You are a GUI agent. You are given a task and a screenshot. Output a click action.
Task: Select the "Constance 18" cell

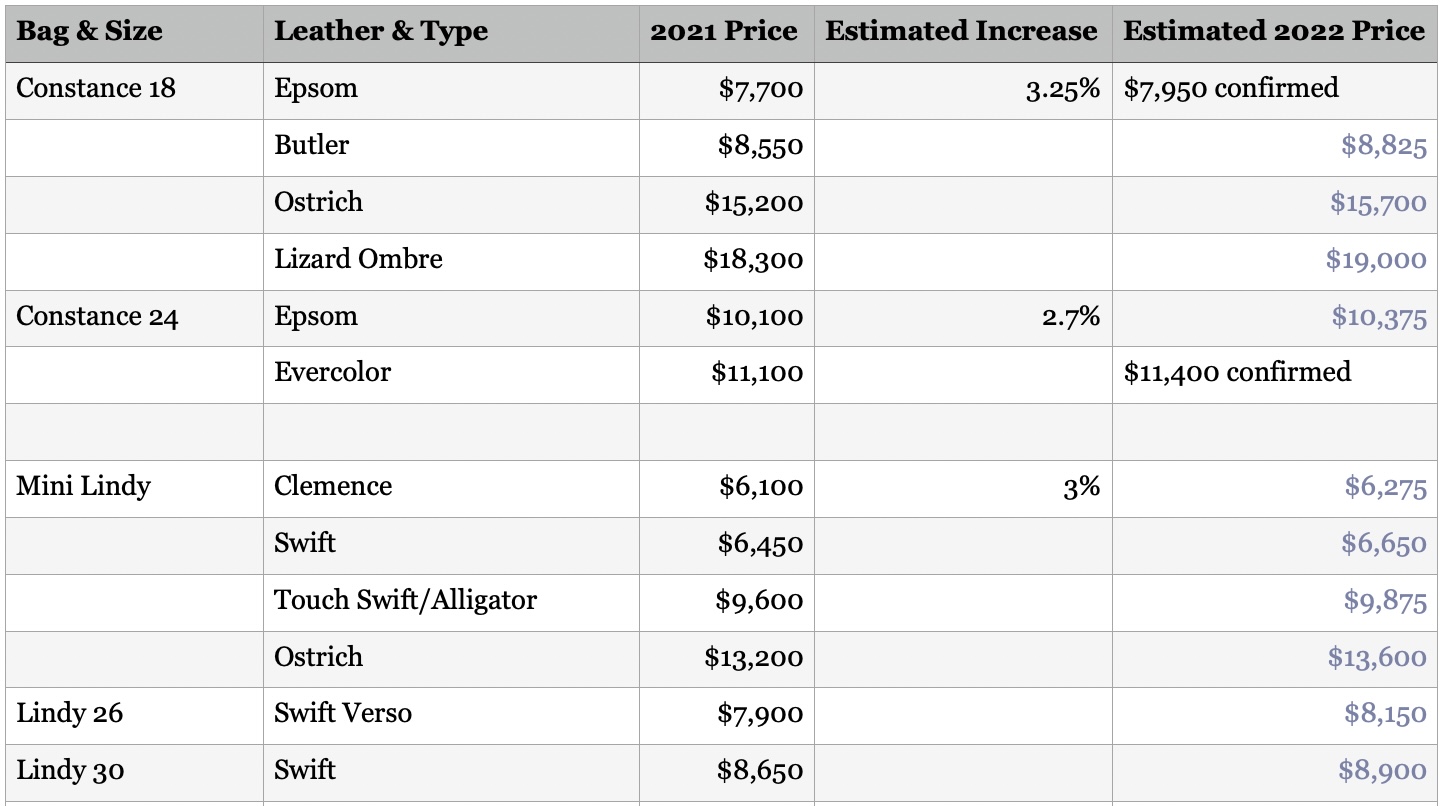[96, 88]
